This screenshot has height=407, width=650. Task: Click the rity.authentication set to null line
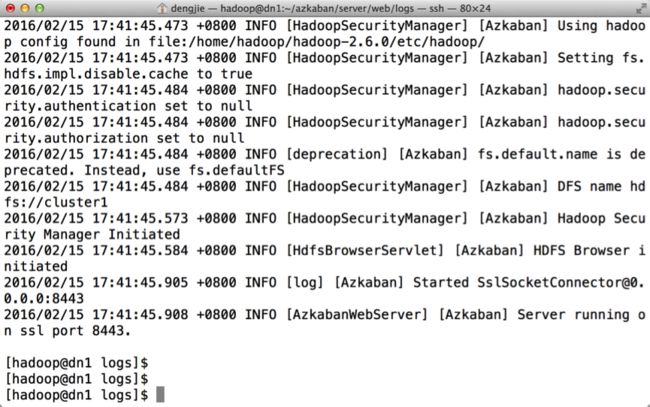click(x=128, y=106)
